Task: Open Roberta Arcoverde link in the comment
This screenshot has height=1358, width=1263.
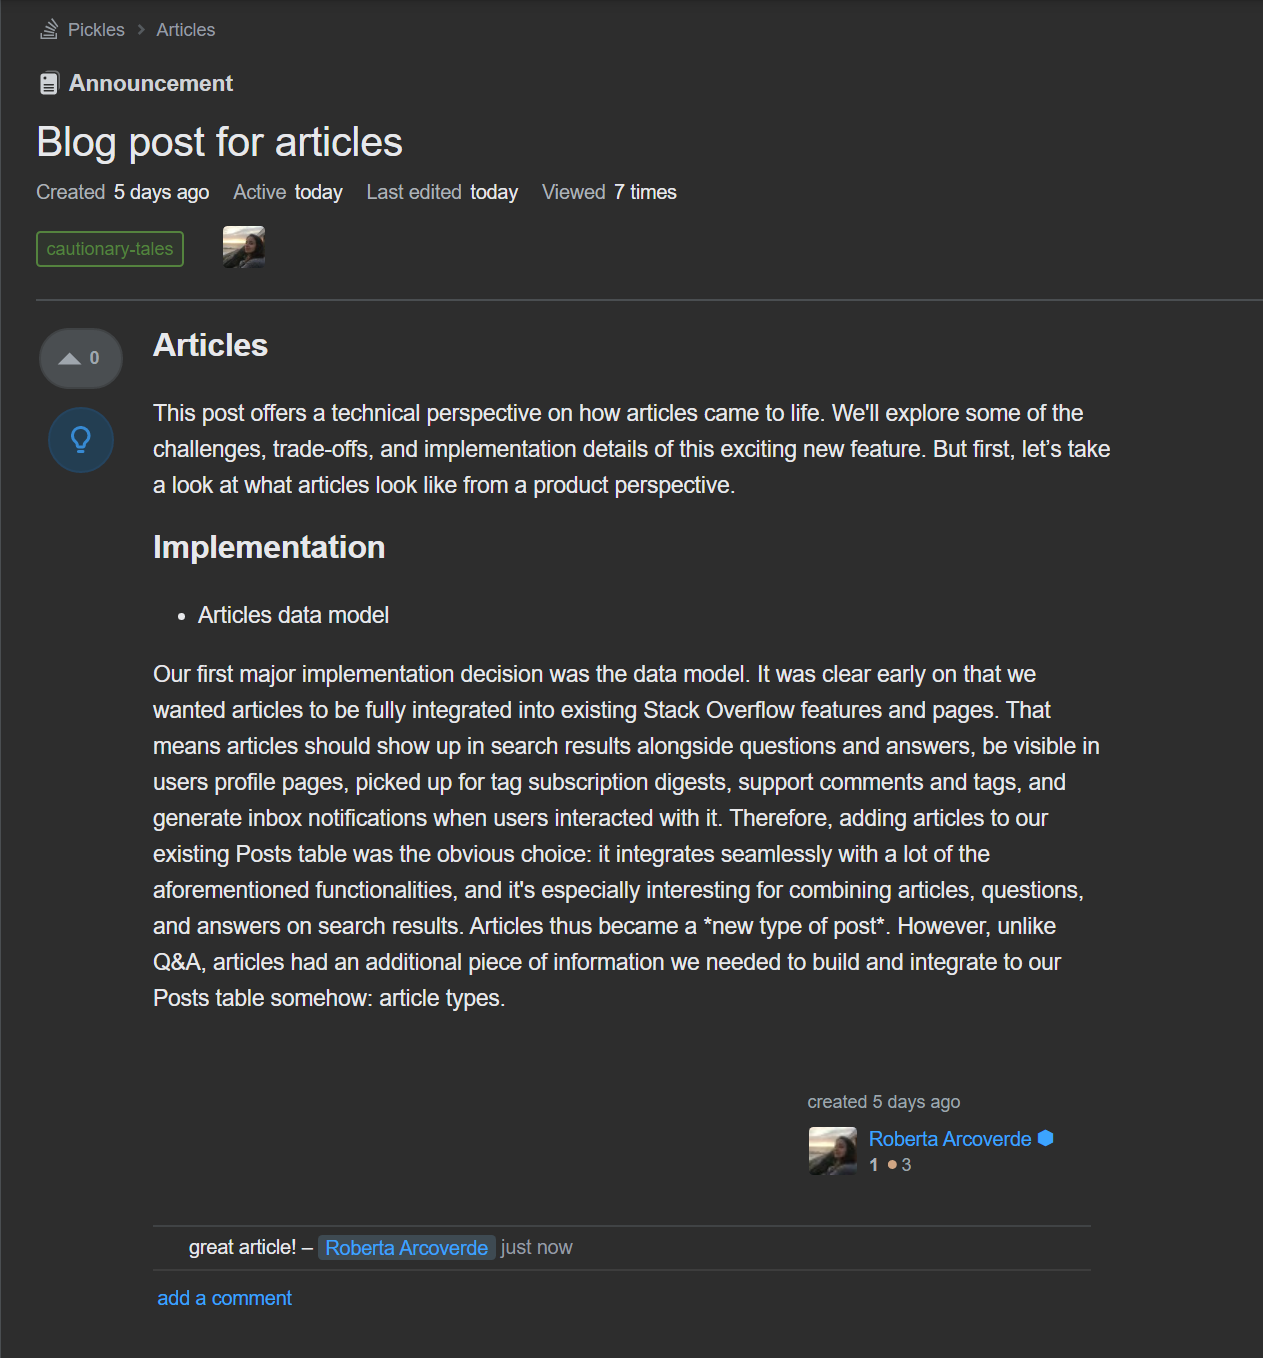Action: click(407, 1248)
